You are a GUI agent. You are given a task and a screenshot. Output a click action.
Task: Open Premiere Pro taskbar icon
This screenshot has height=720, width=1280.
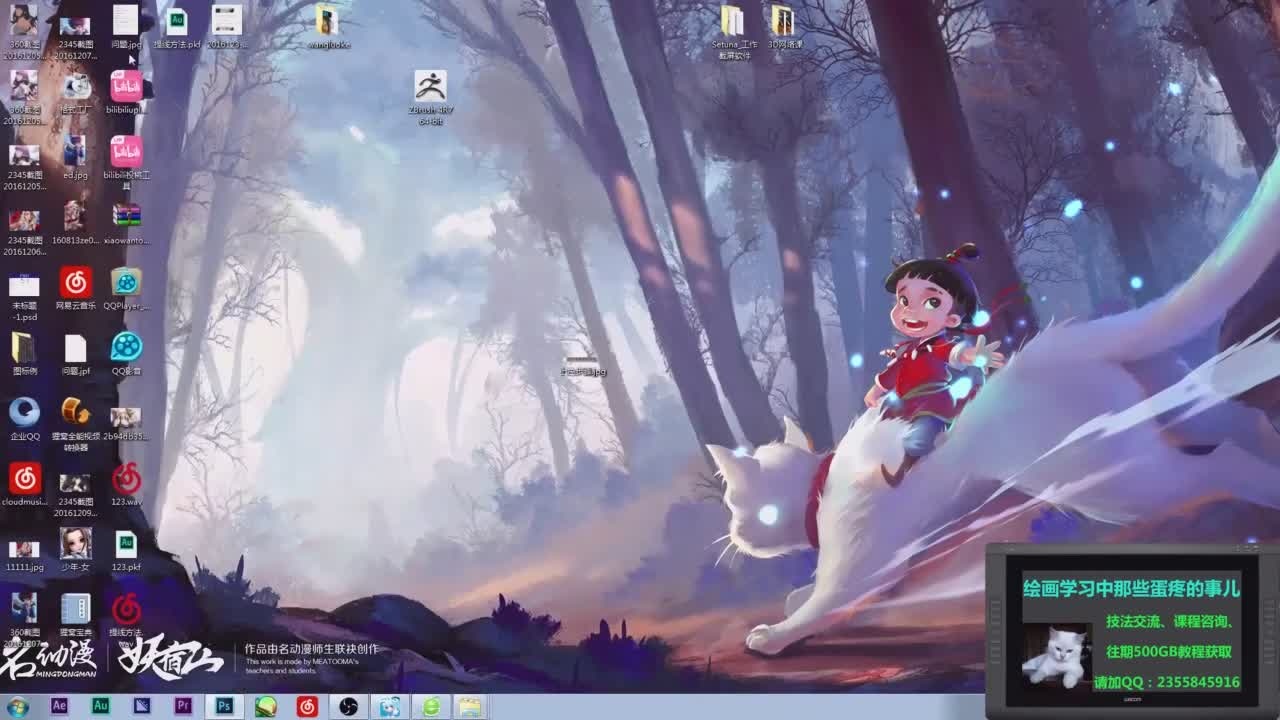183,706
